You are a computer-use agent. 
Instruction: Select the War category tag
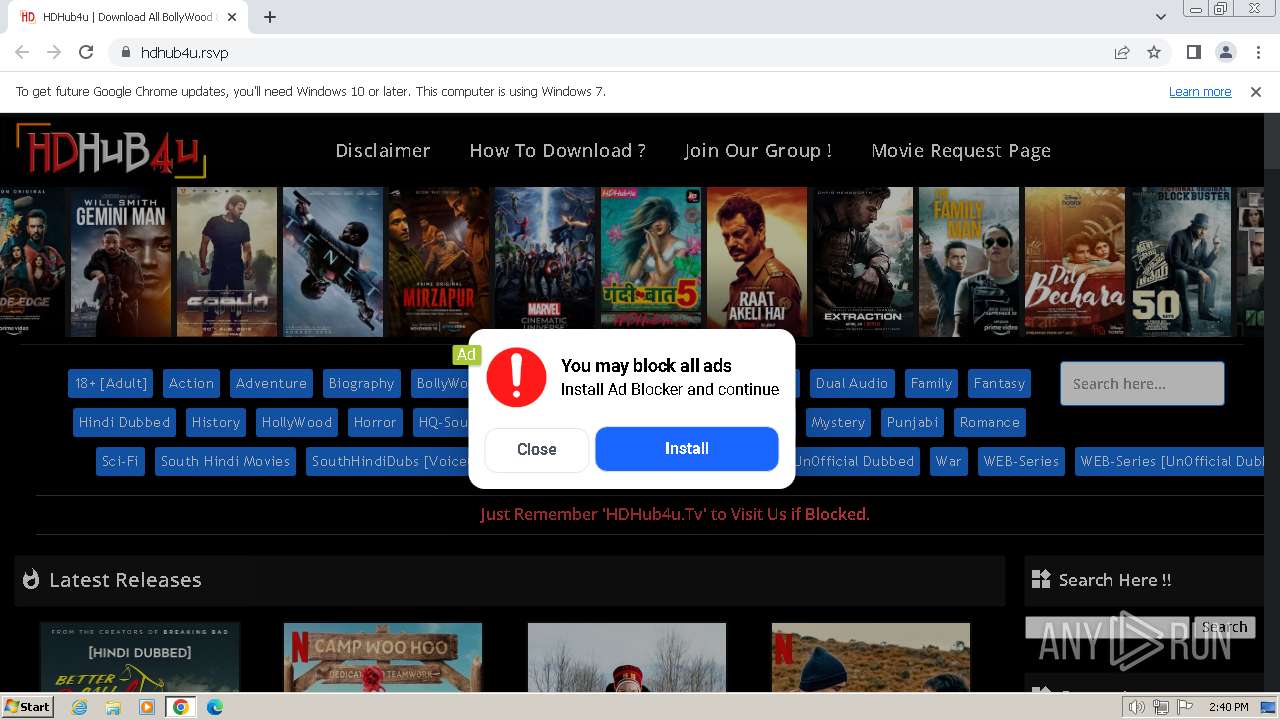949,461
